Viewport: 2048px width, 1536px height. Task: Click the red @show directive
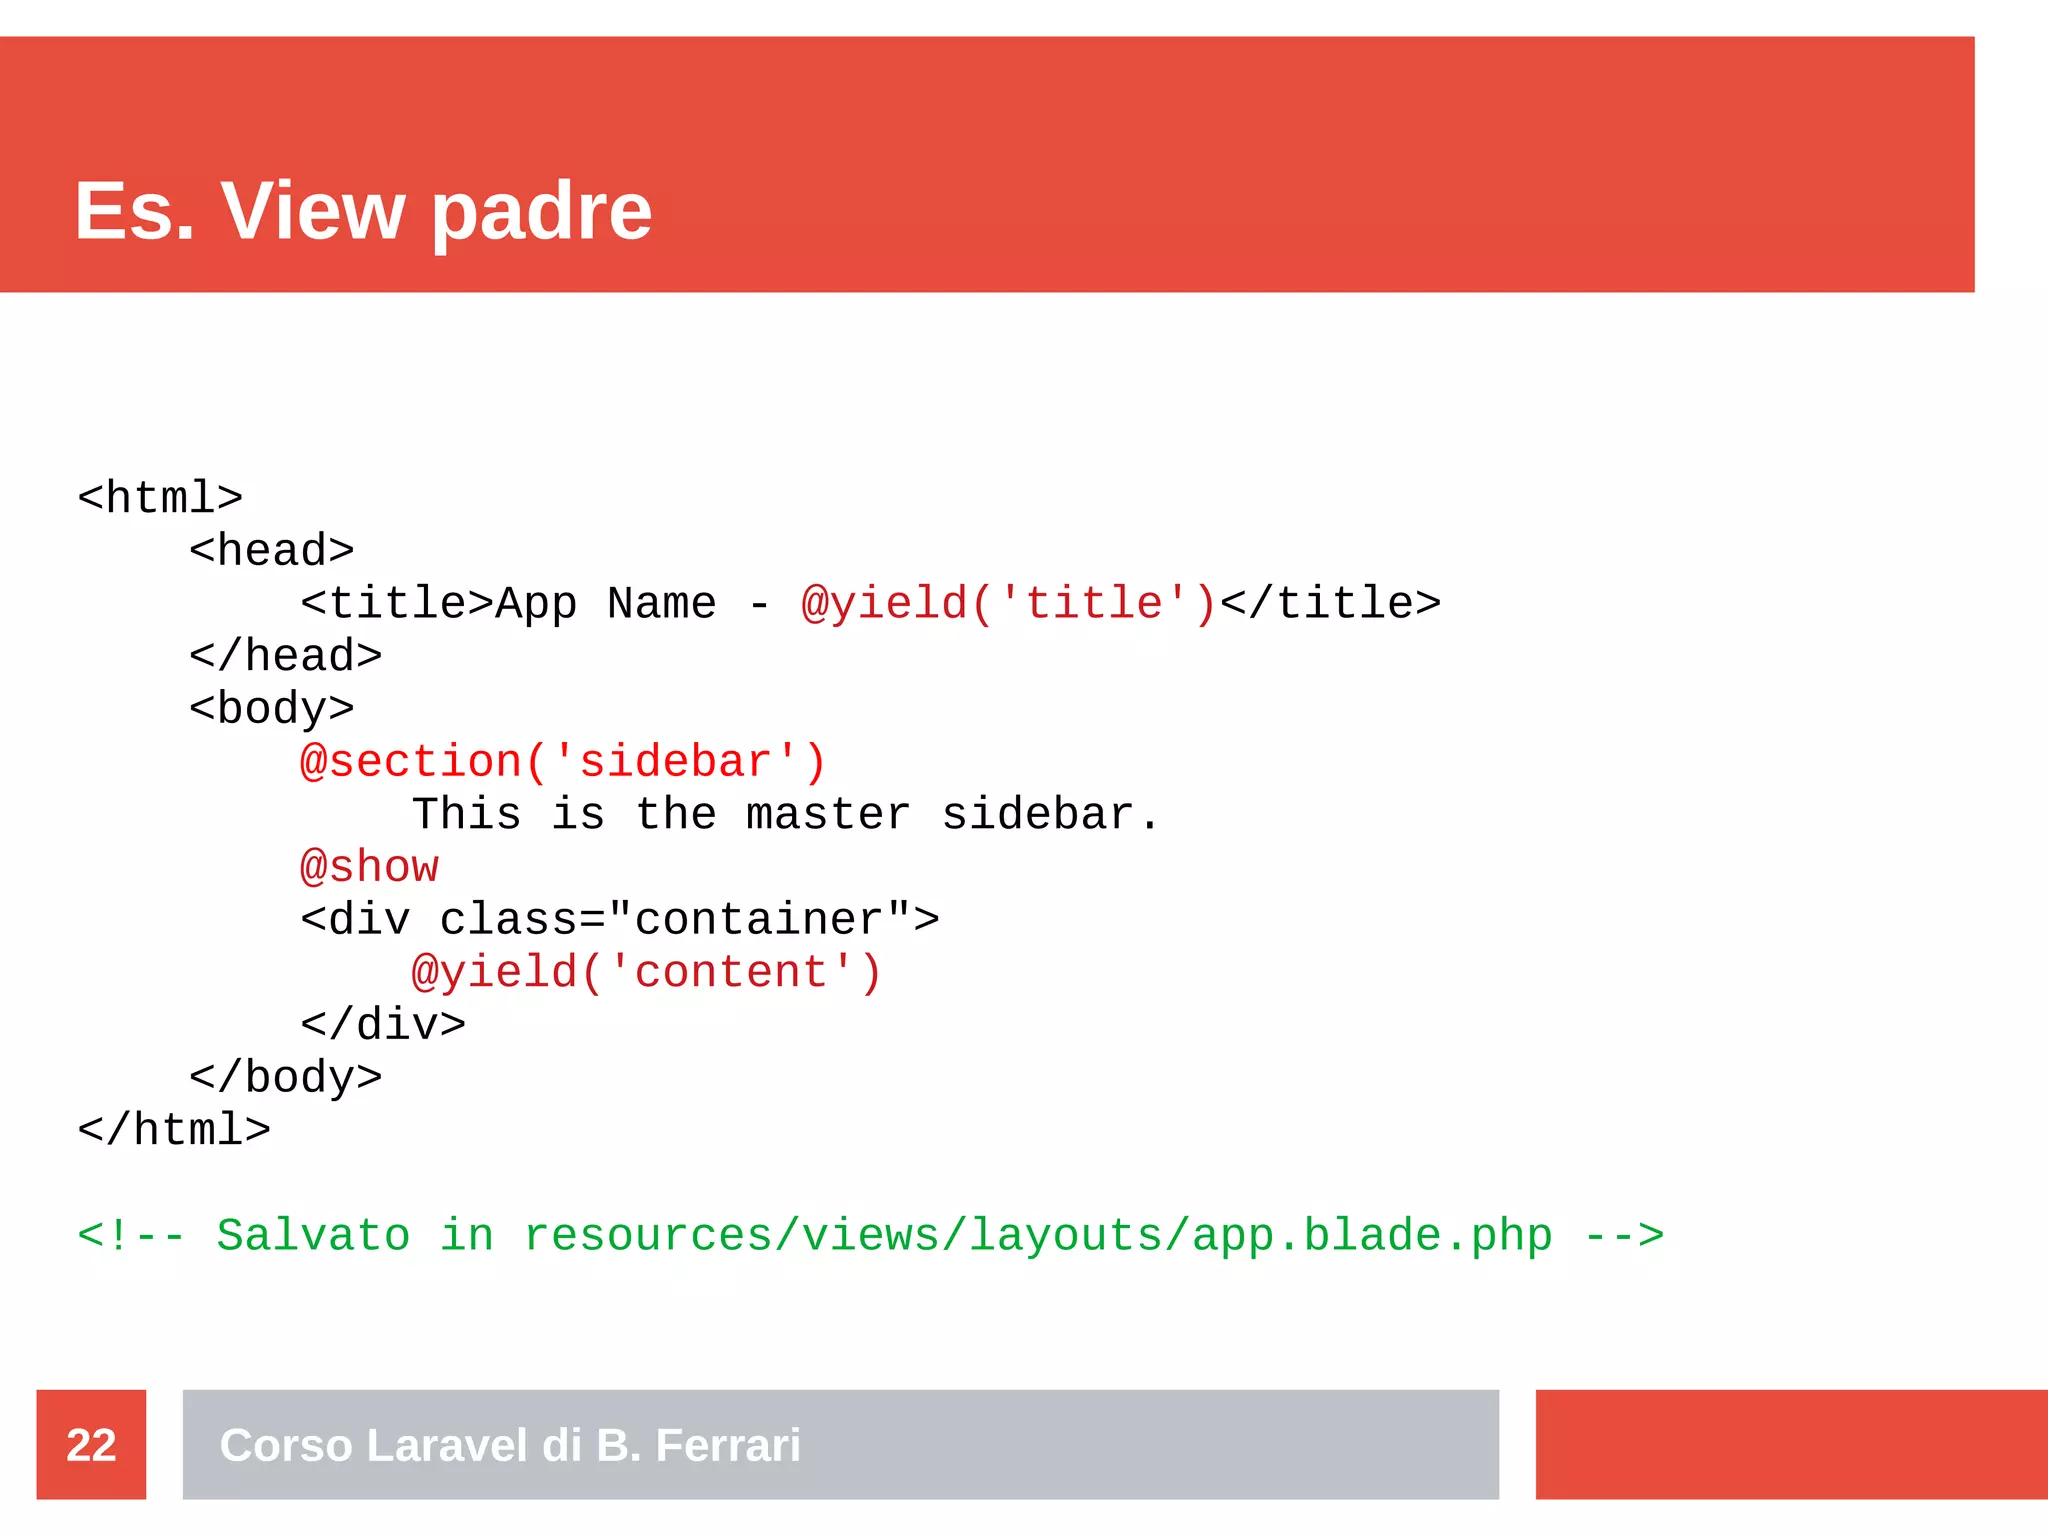tap(369, 867)
